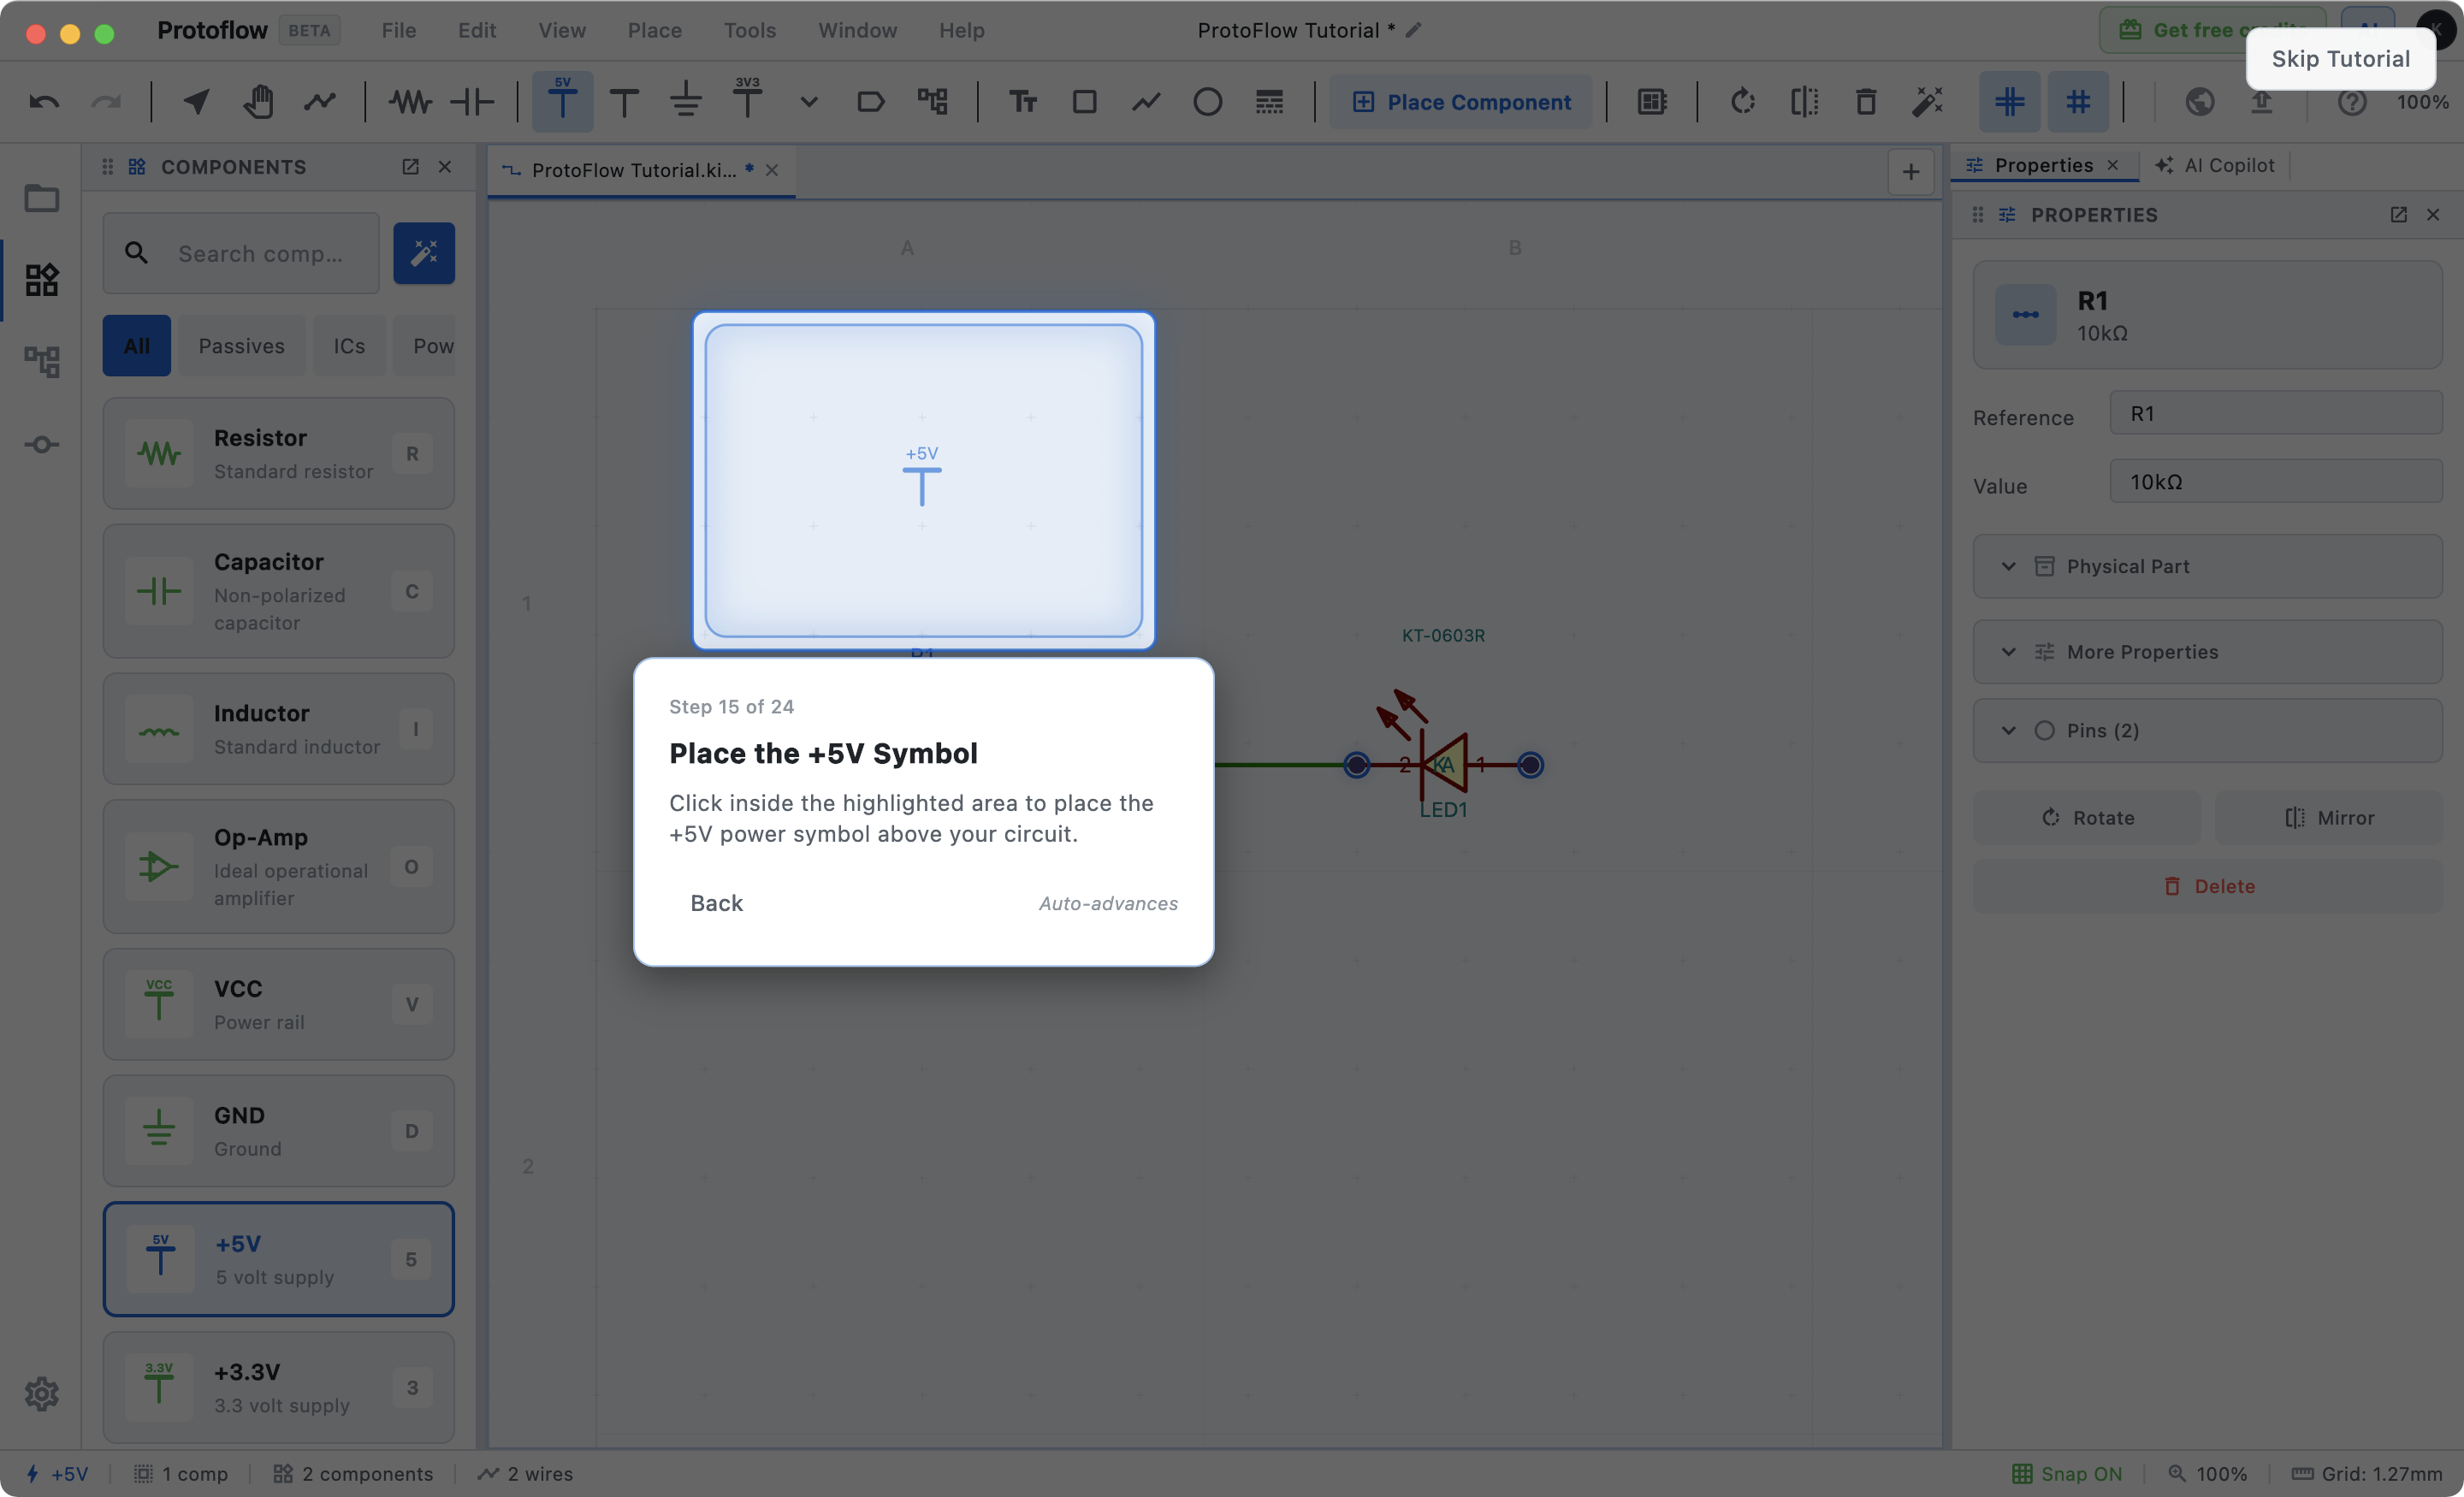Image resolution: width=2464 pixels, height=1497 pixels.
Task: Click the Mirror button in Properties
Action: [2329, 817]
